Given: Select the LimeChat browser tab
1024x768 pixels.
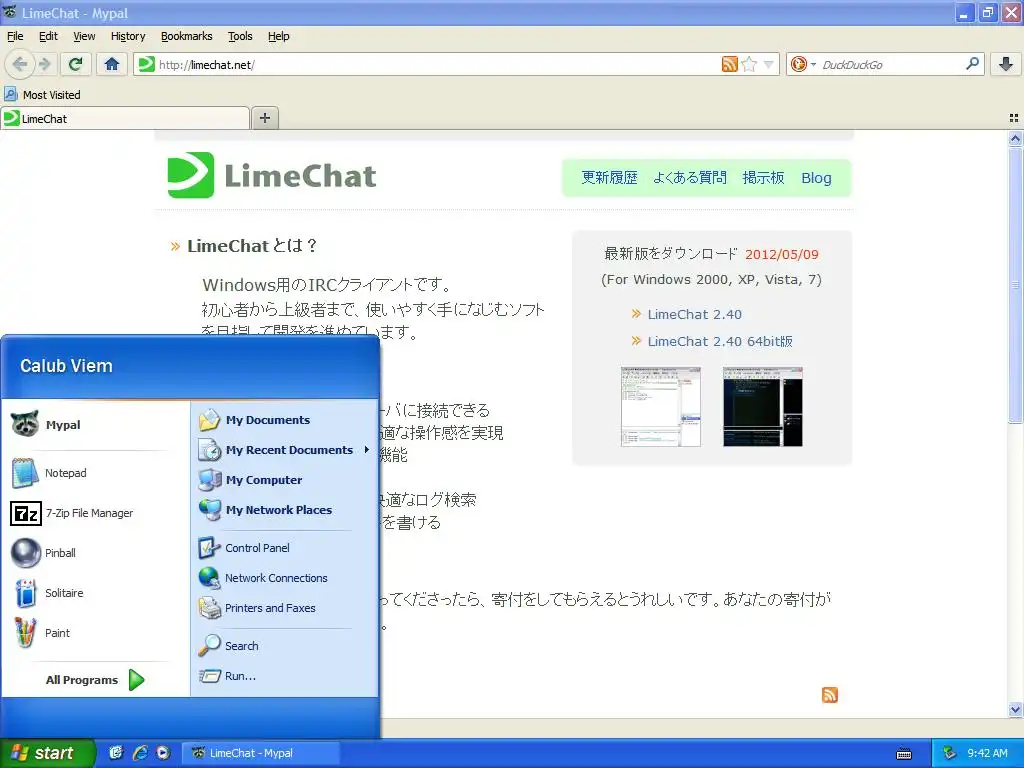Looking at the screenshot, I should click(125, 118).
